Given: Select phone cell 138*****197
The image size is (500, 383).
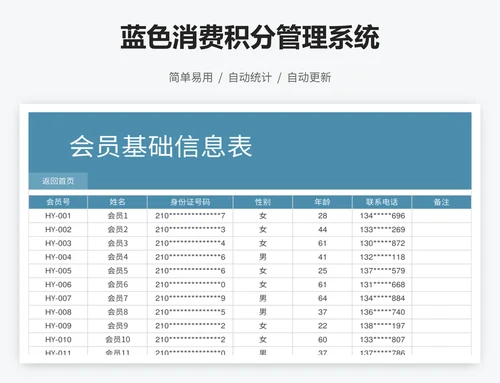Looking at the screenshot, I should point(382,326).
